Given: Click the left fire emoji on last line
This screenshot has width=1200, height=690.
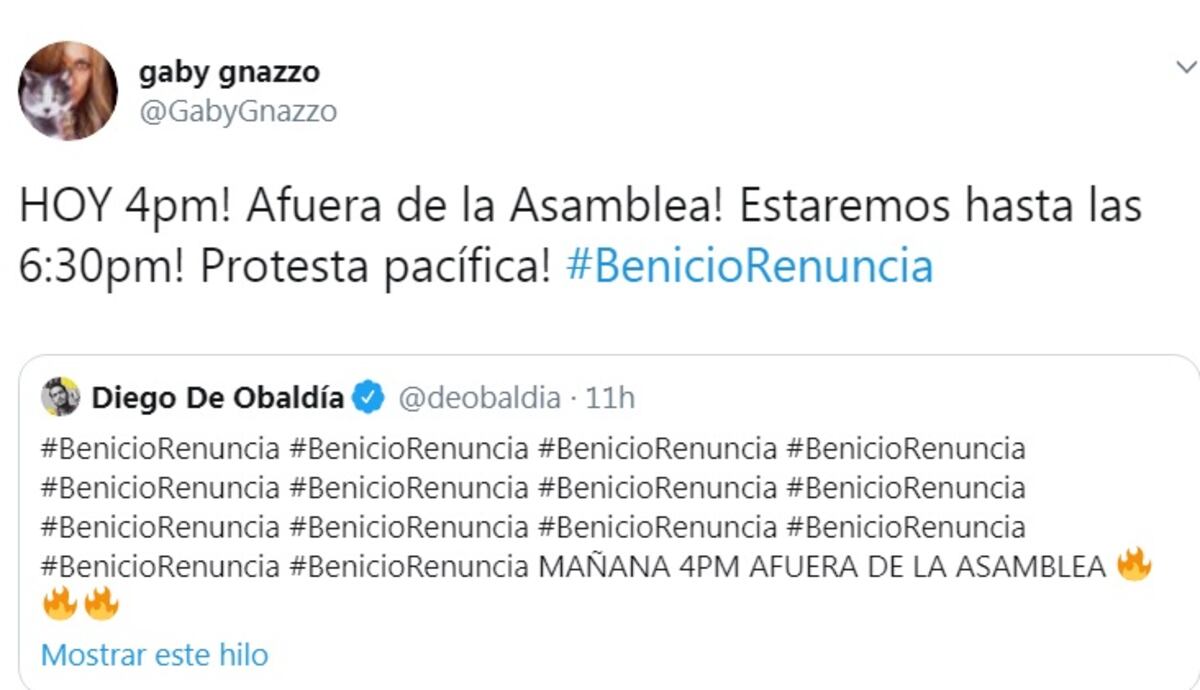Looking at the screenshot, I should click(x=60, y=605).
